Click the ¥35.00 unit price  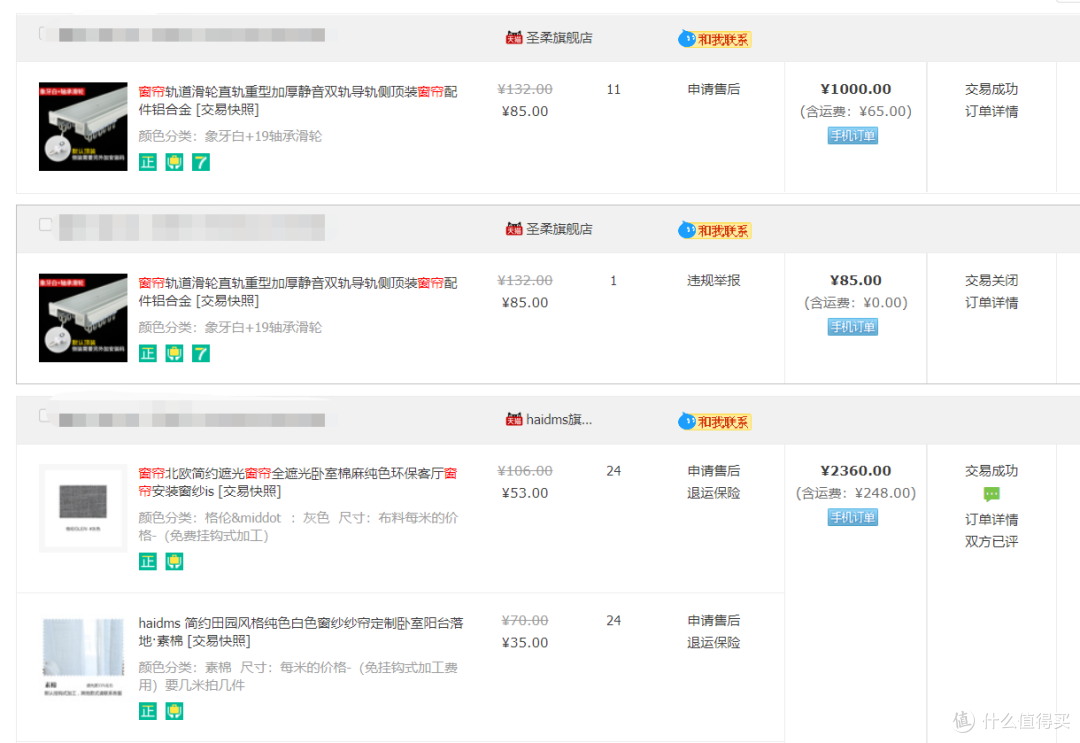point(525,642)
